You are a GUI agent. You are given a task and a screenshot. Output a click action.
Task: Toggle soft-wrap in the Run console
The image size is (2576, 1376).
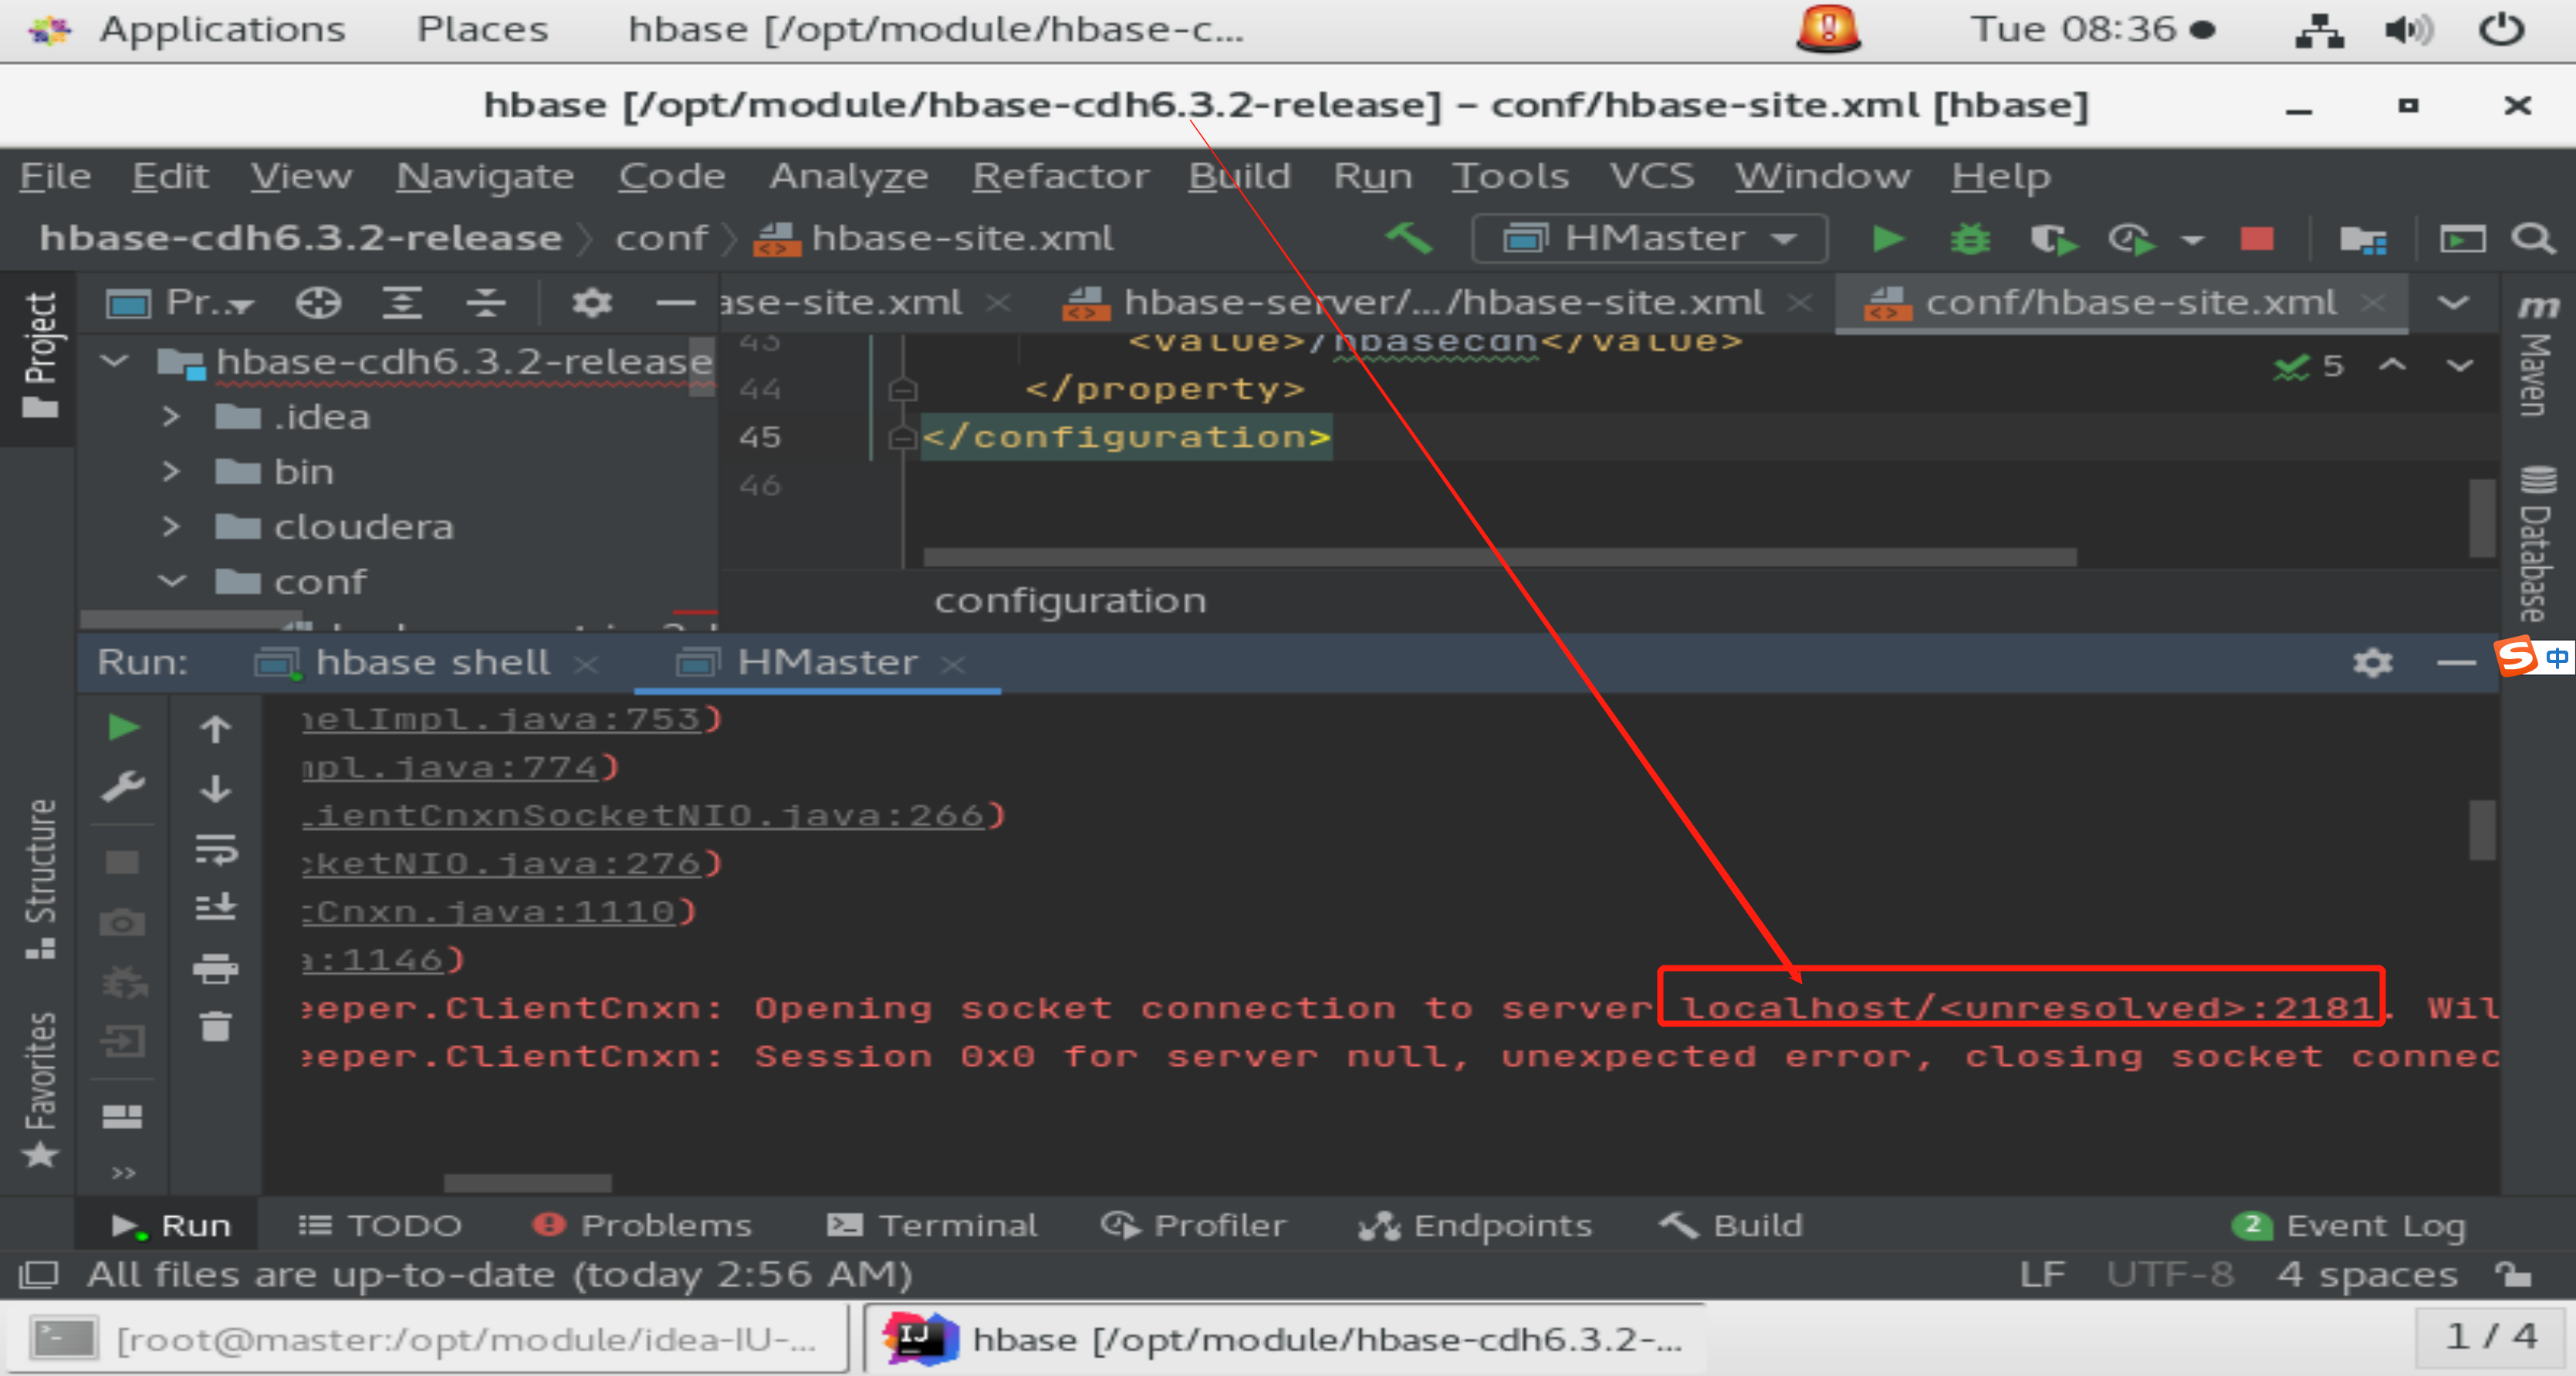tap(215, 849)
